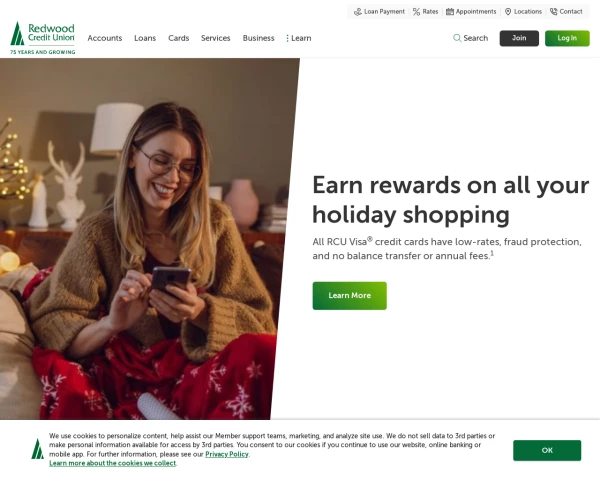Screen dimensions: 600x480
Task: Expand the Accounts menu
Action: point(105,38)
